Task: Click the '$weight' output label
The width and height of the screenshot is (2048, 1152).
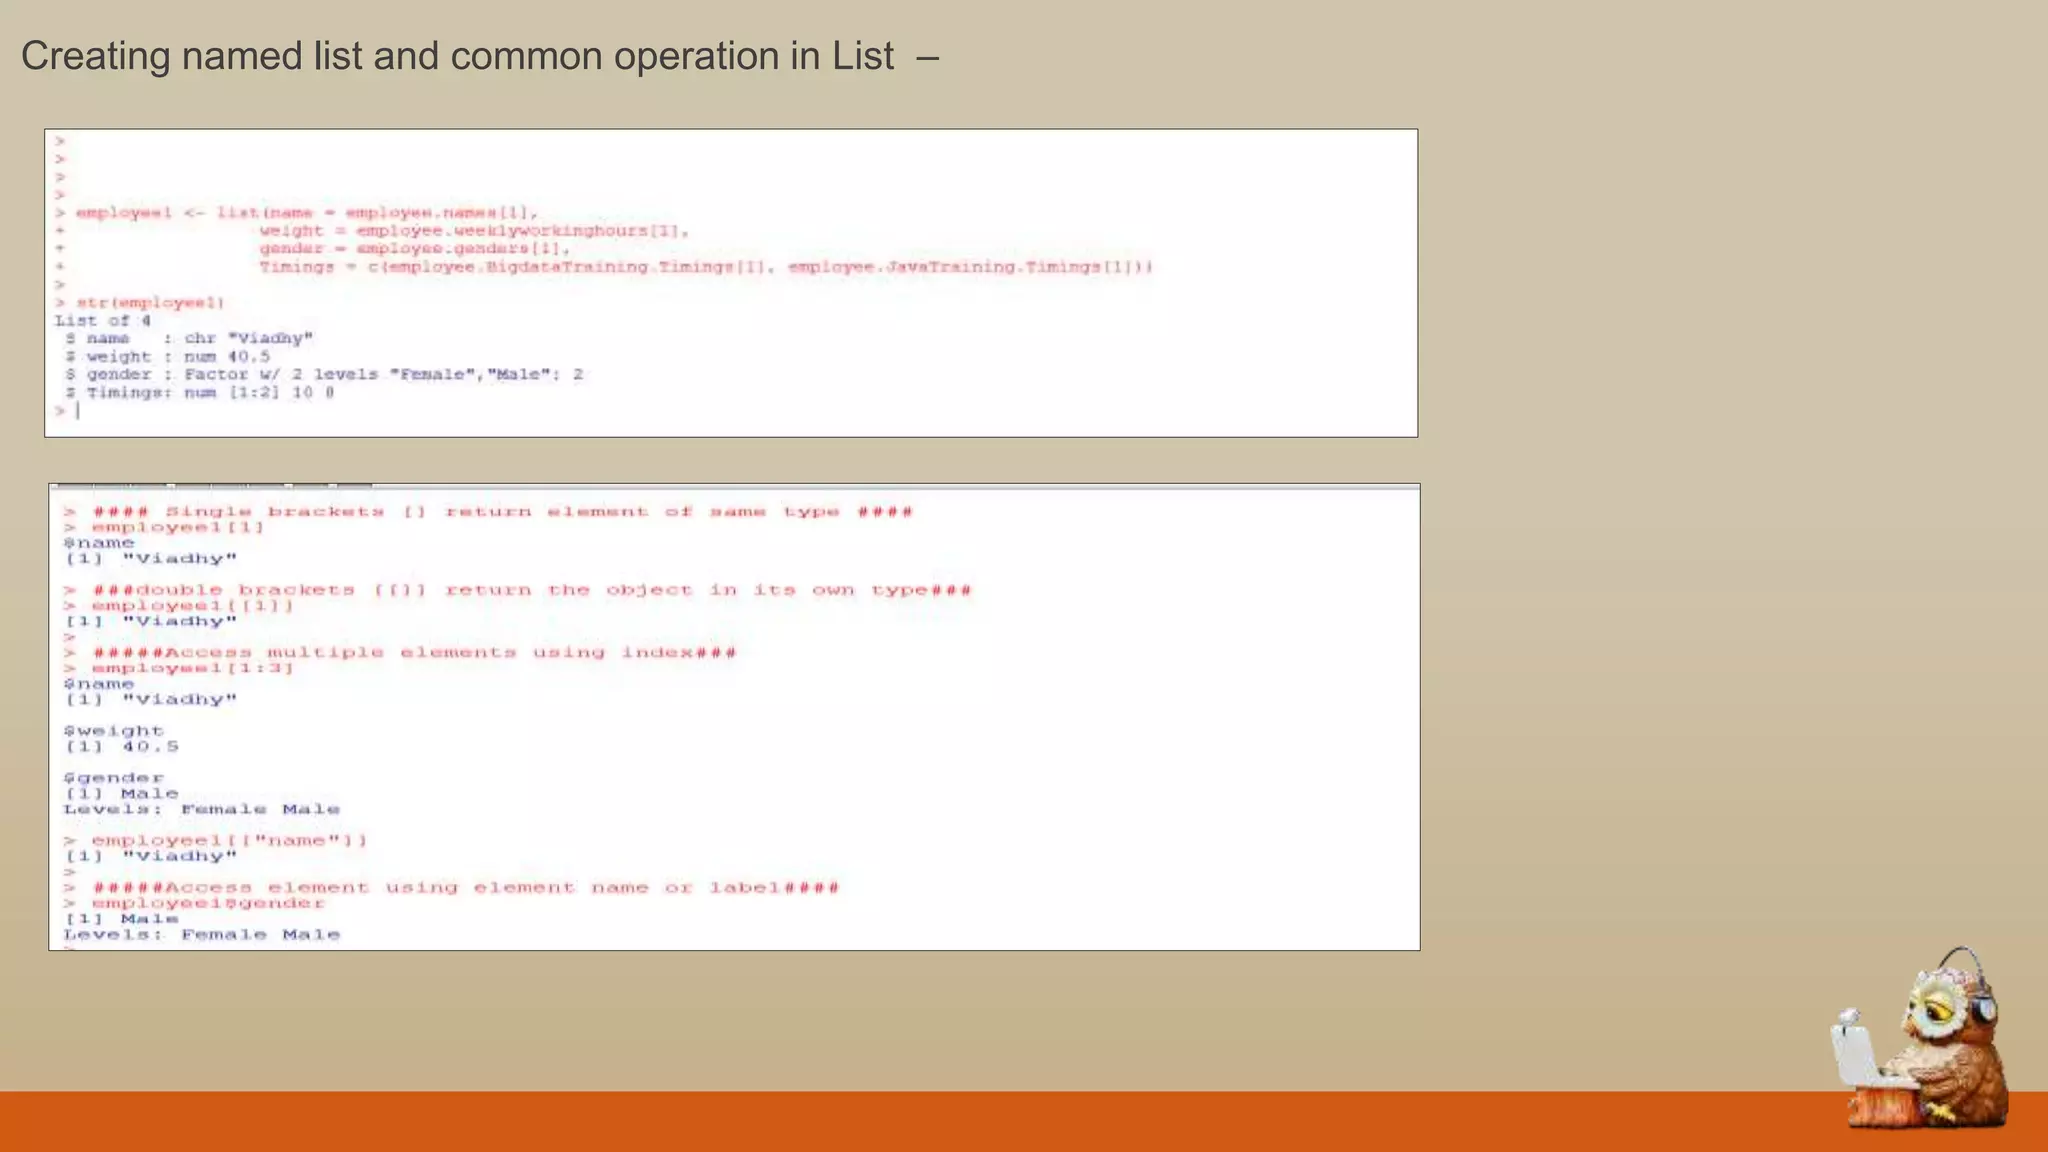Action: pyautogui.click(x=113, y=731)
